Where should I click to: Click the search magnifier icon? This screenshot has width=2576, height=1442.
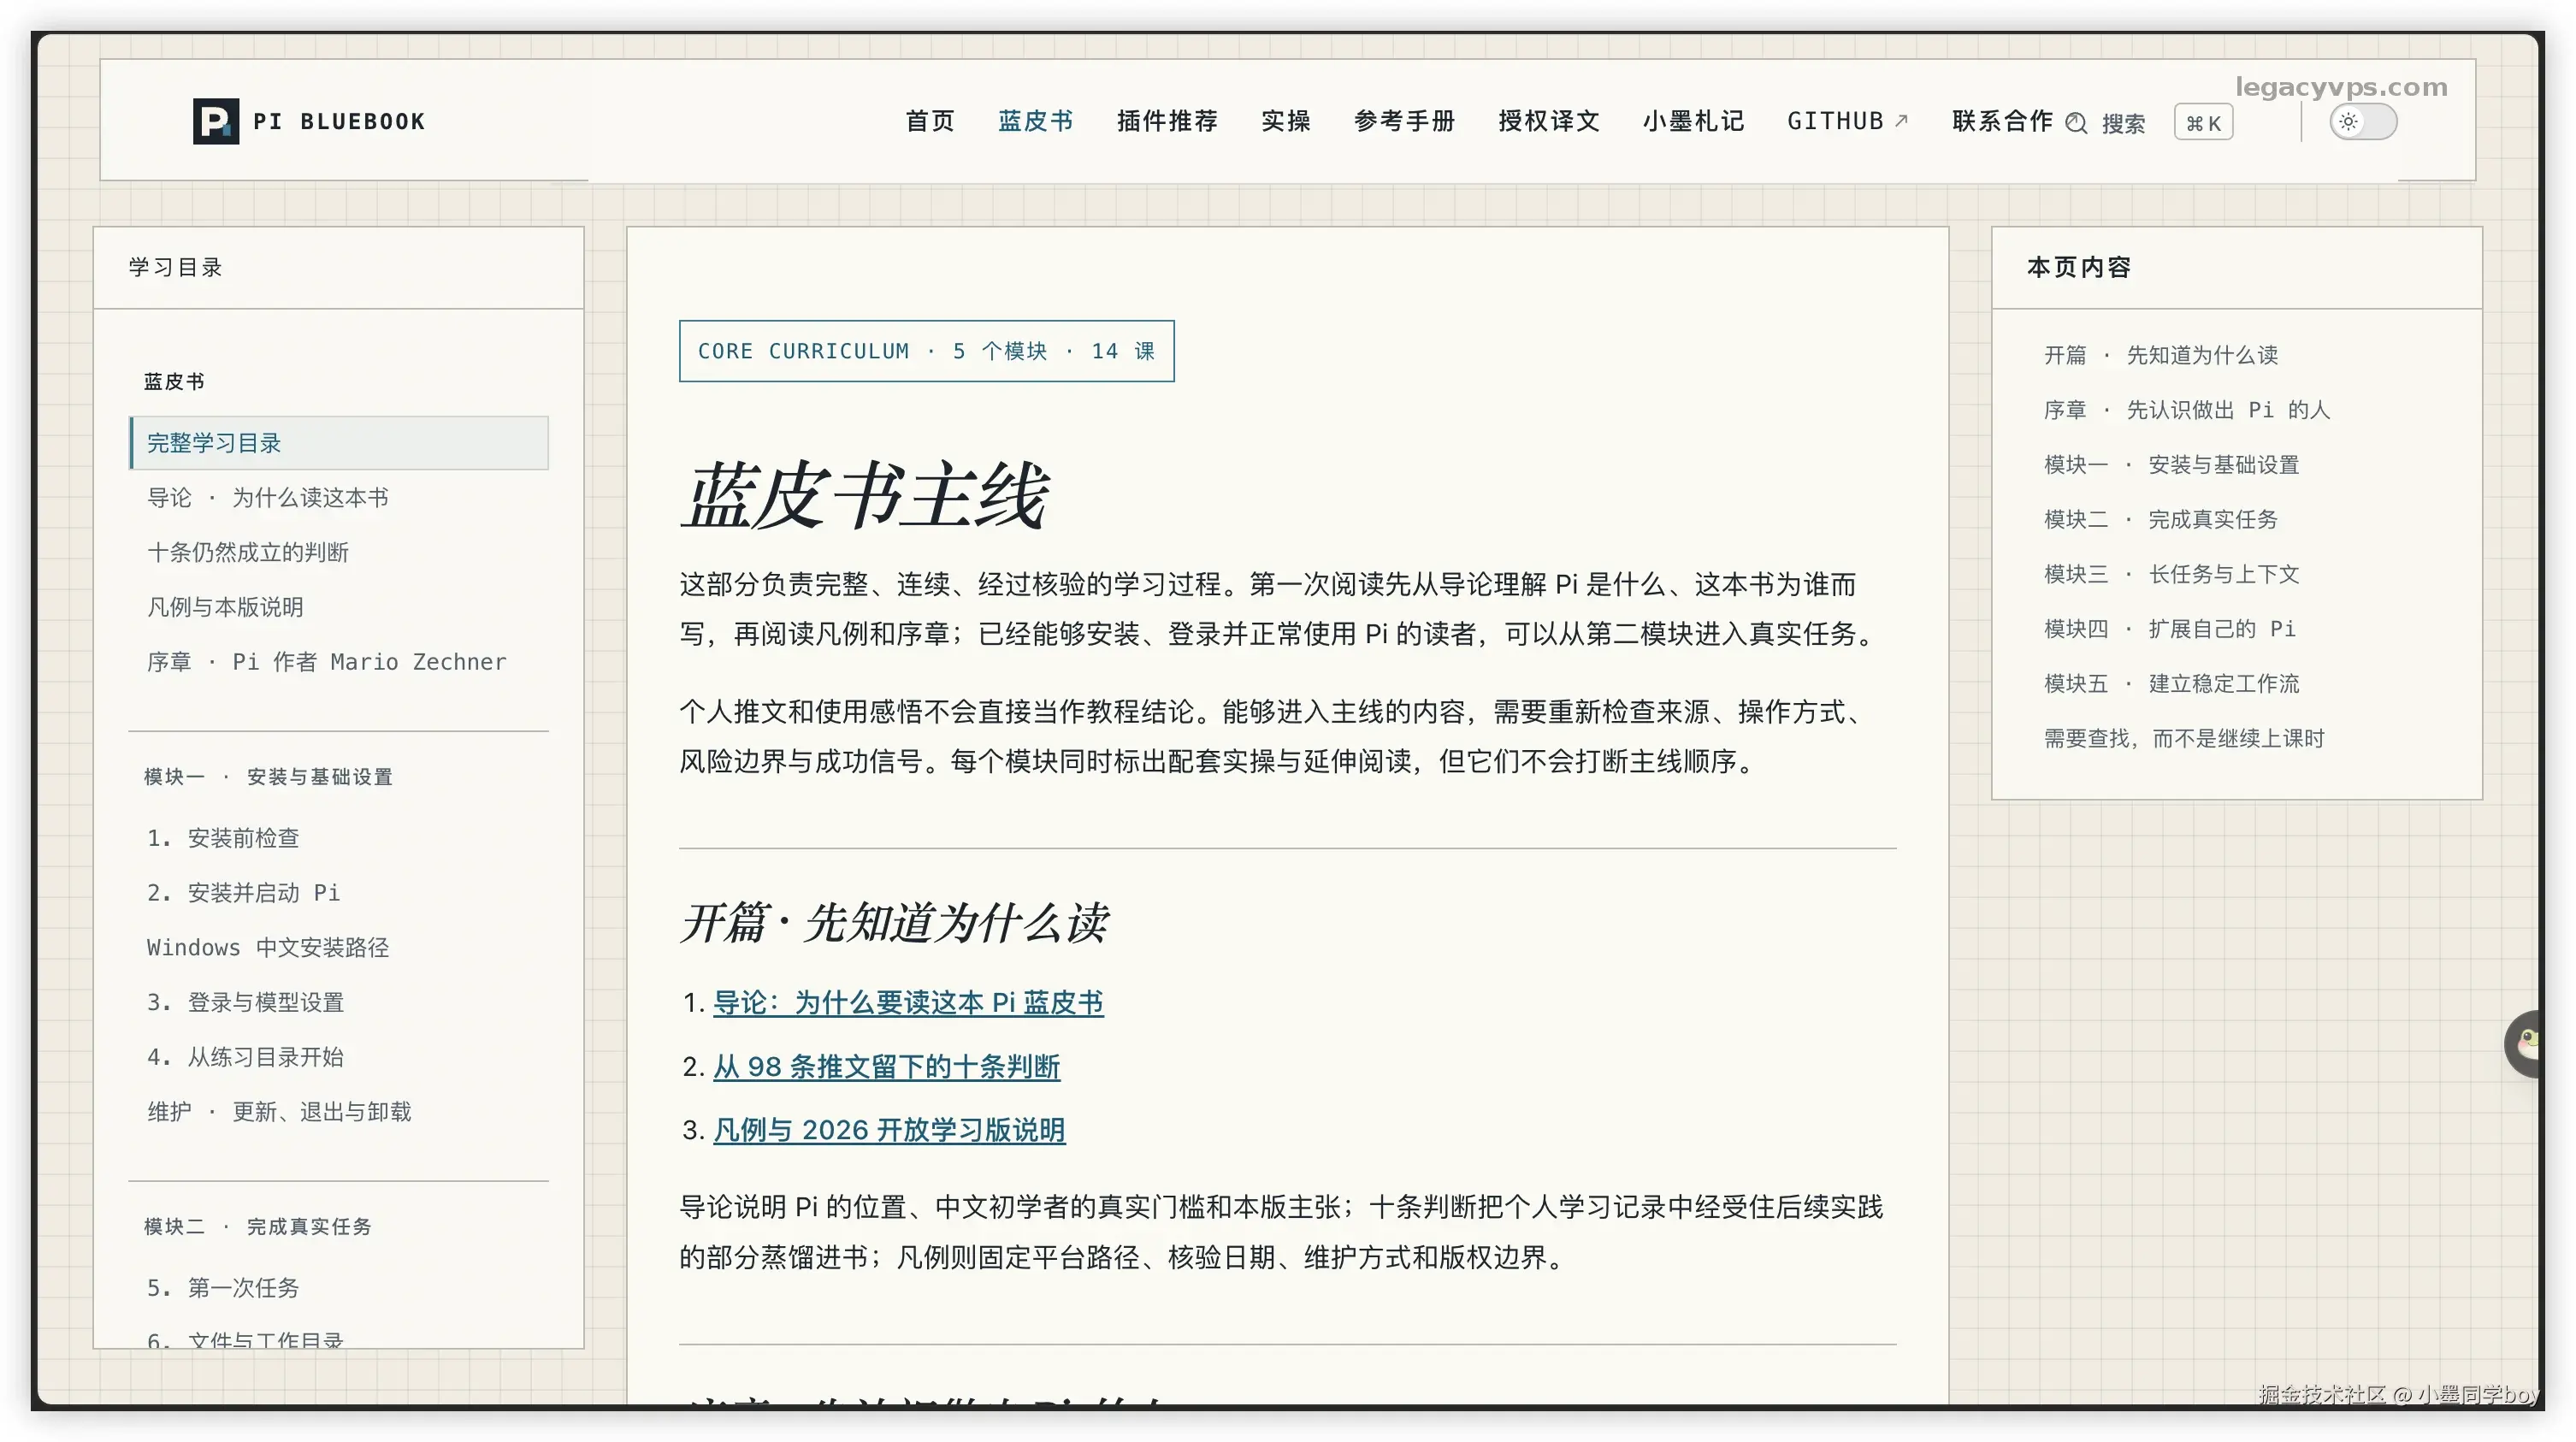point(2076,123)
